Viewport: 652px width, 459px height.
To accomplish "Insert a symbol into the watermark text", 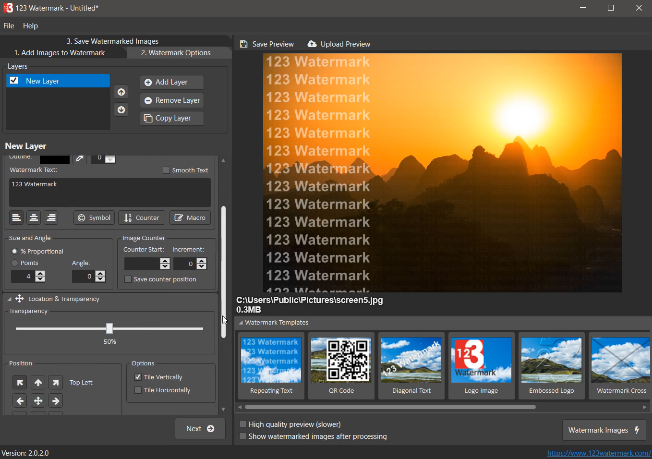I will coord(94,217).
